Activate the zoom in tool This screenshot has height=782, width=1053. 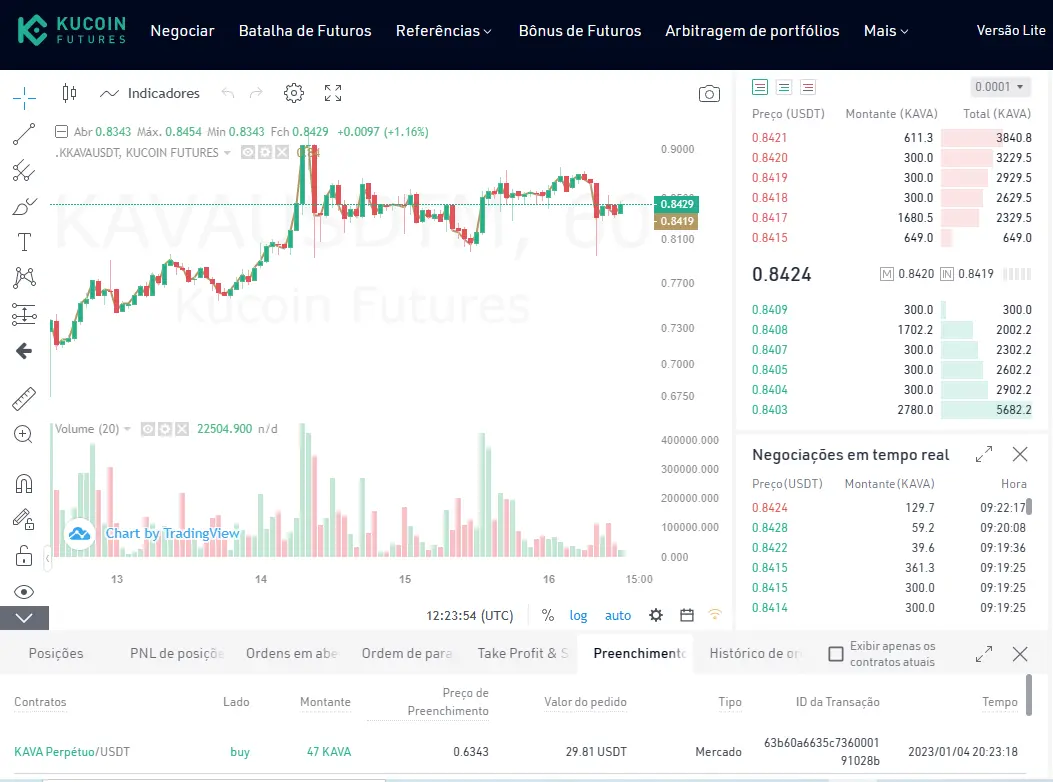coord(24,434)
